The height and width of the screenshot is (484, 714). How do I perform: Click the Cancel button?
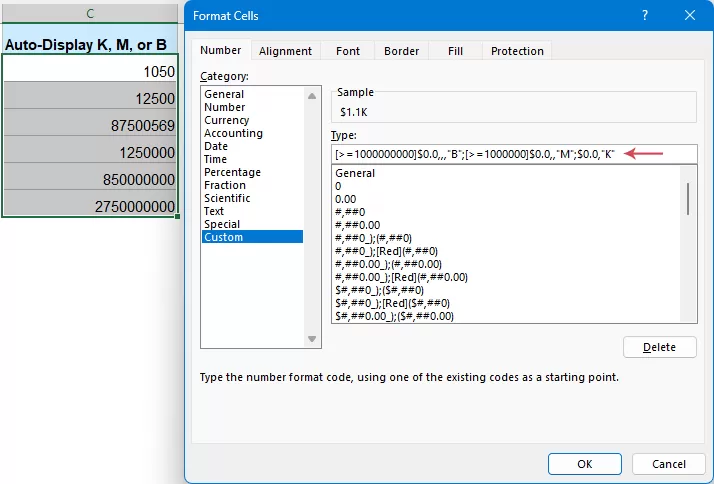coord(668,464)
